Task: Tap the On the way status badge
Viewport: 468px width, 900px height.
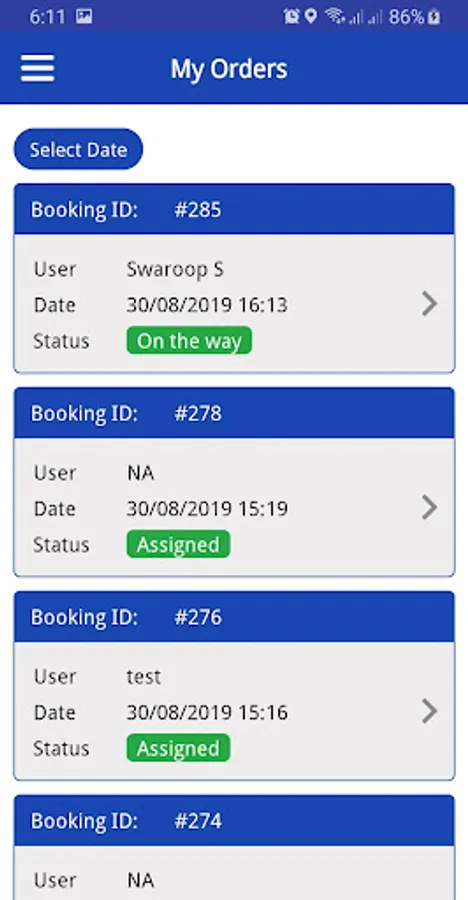Action: (x=189, y=340)
